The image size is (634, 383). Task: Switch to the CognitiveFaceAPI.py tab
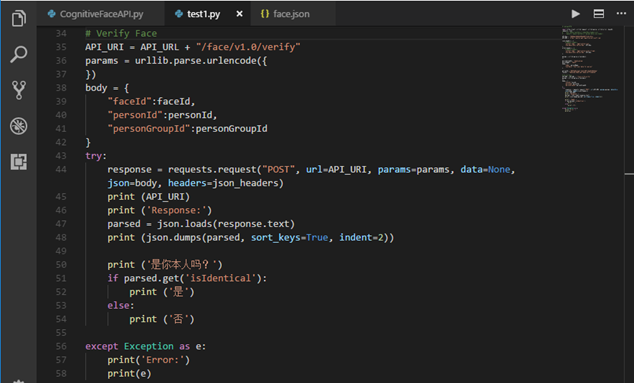point(100,14)
